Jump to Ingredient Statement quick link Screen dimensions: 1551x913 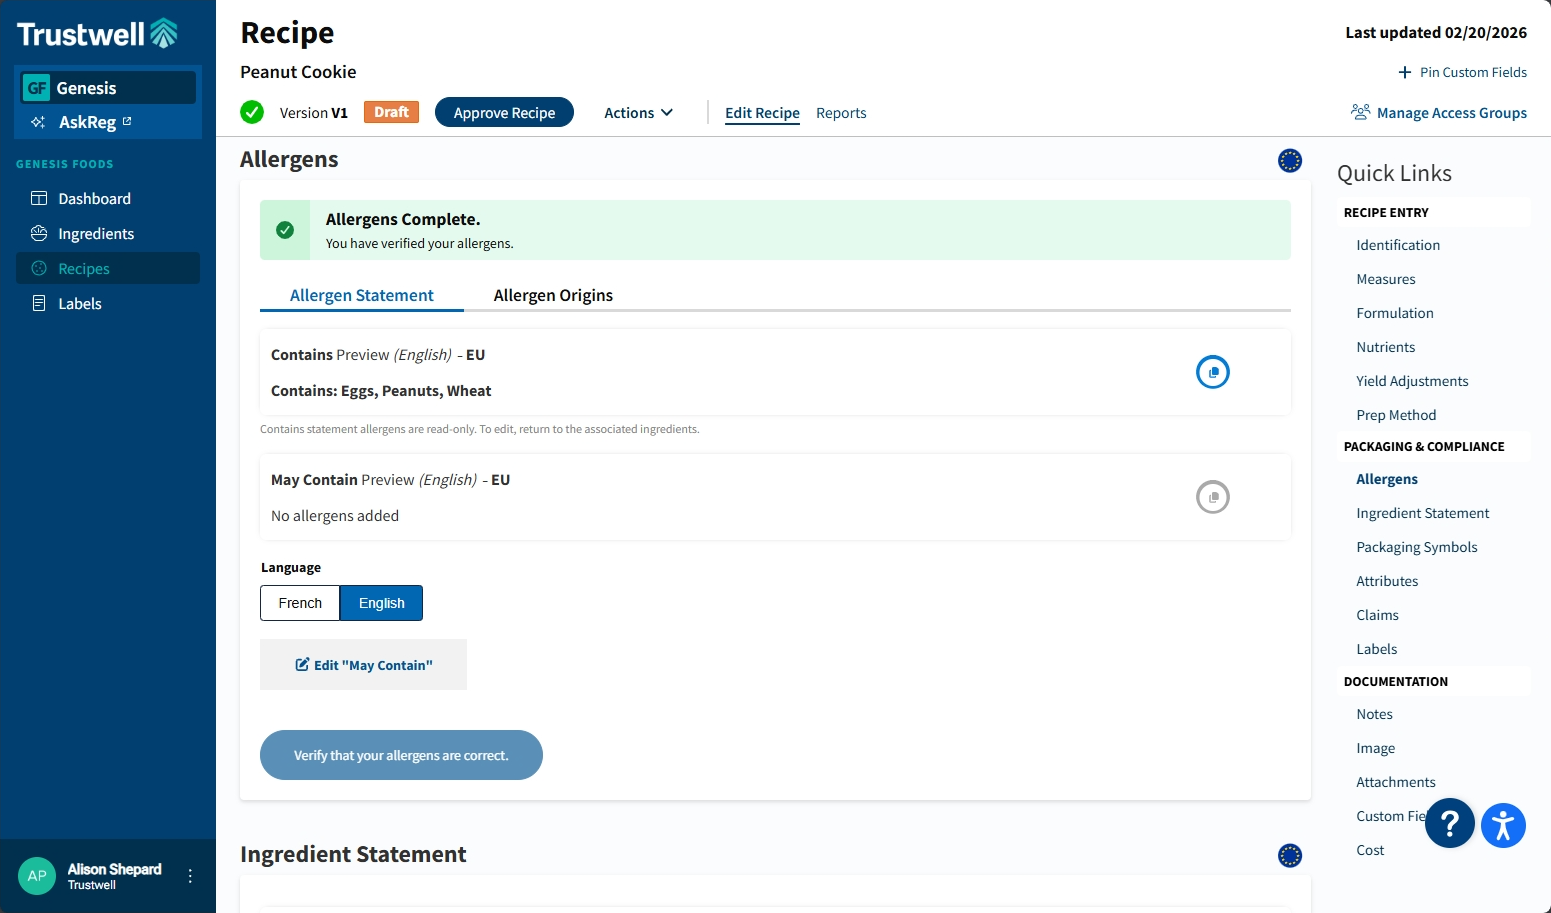click(x=1422, y=513)
